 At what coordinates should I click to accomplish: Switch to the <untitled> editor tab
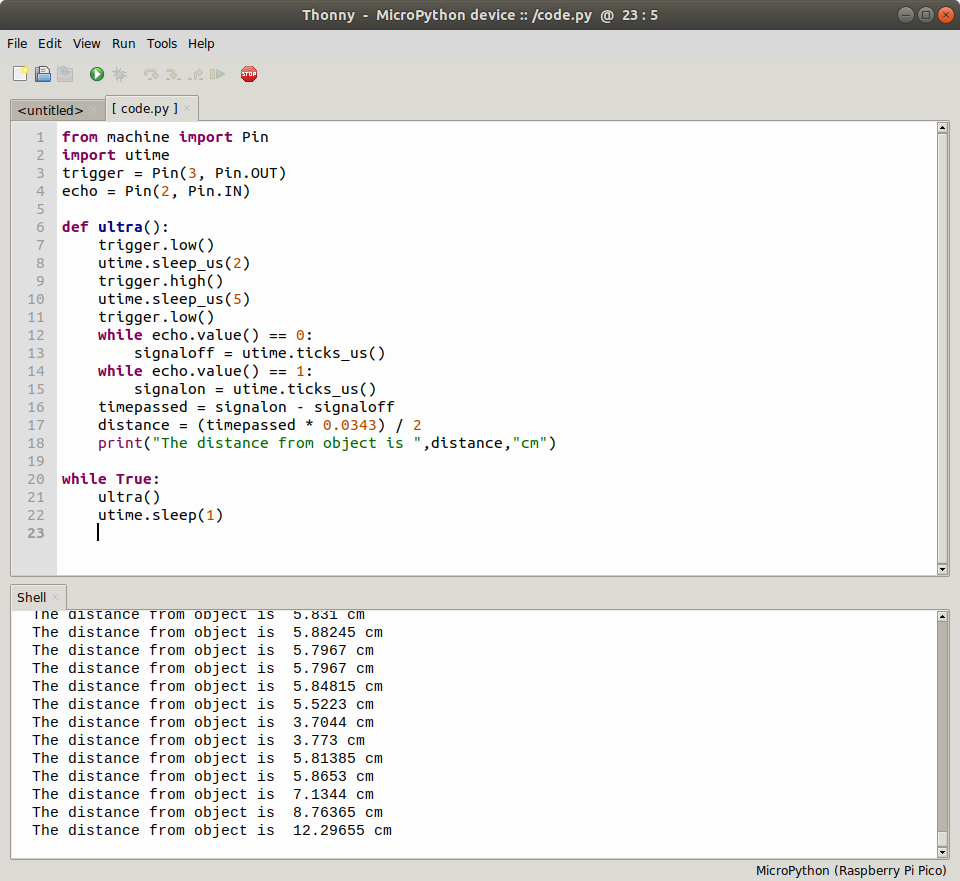click(50, 109)
